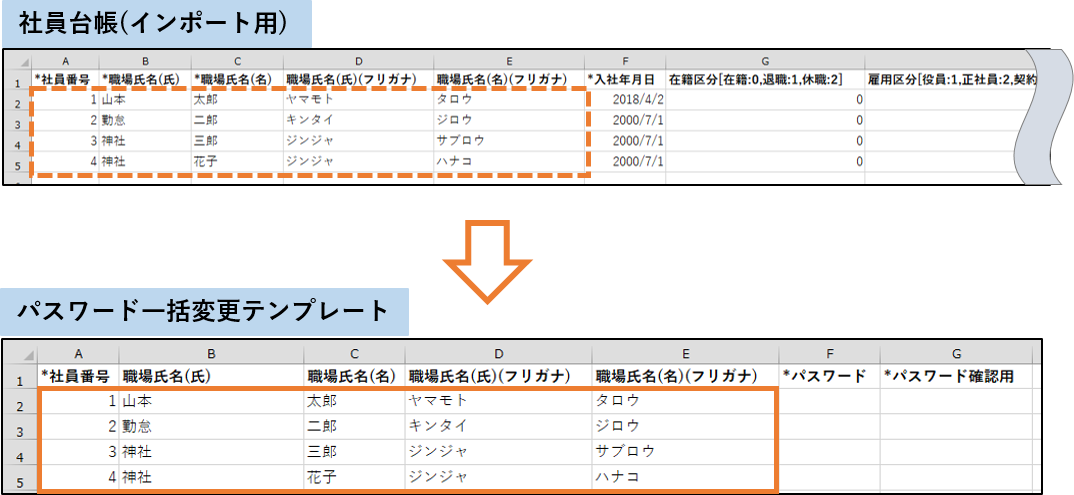
Task: Select column F header in the password template
Action: pos(828,353)
